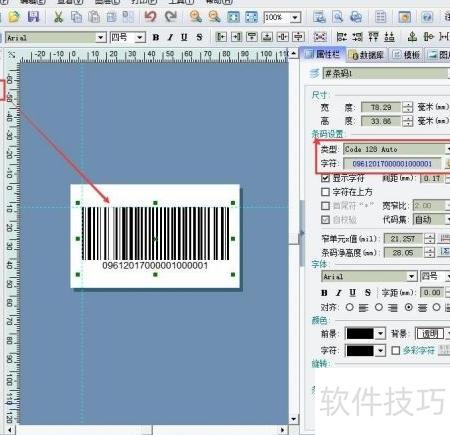The height and width of the screenshot is (435, 450).
Task: Align selected objects to right edge
Action: click(x=236, y=37)
